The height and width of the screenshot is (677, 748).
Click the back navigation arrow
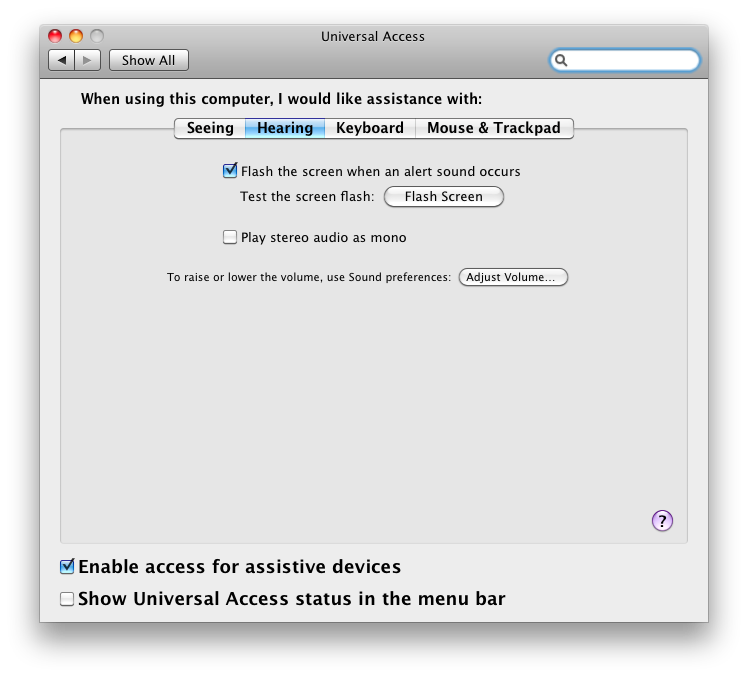pos(62,60)
